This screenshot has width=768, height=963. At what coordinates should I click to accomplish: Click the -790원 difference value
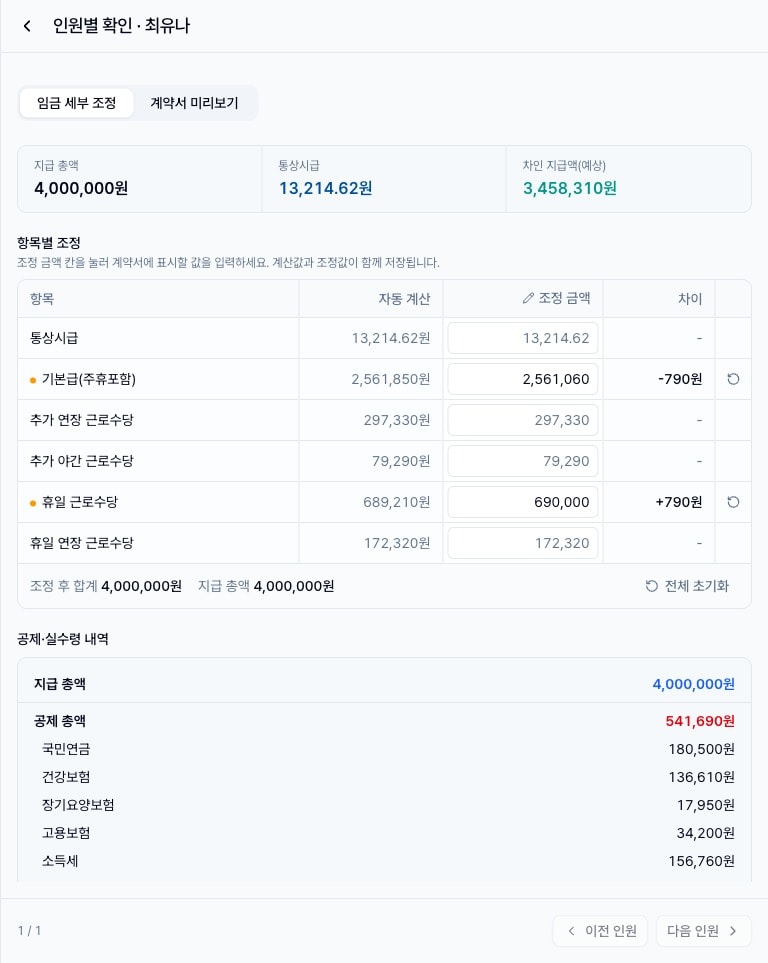(x=680, y=379)
